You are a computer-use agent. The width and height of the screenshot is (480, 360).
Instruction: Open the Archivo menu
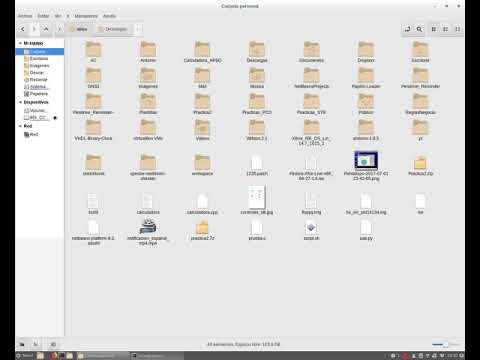[25, 16]
